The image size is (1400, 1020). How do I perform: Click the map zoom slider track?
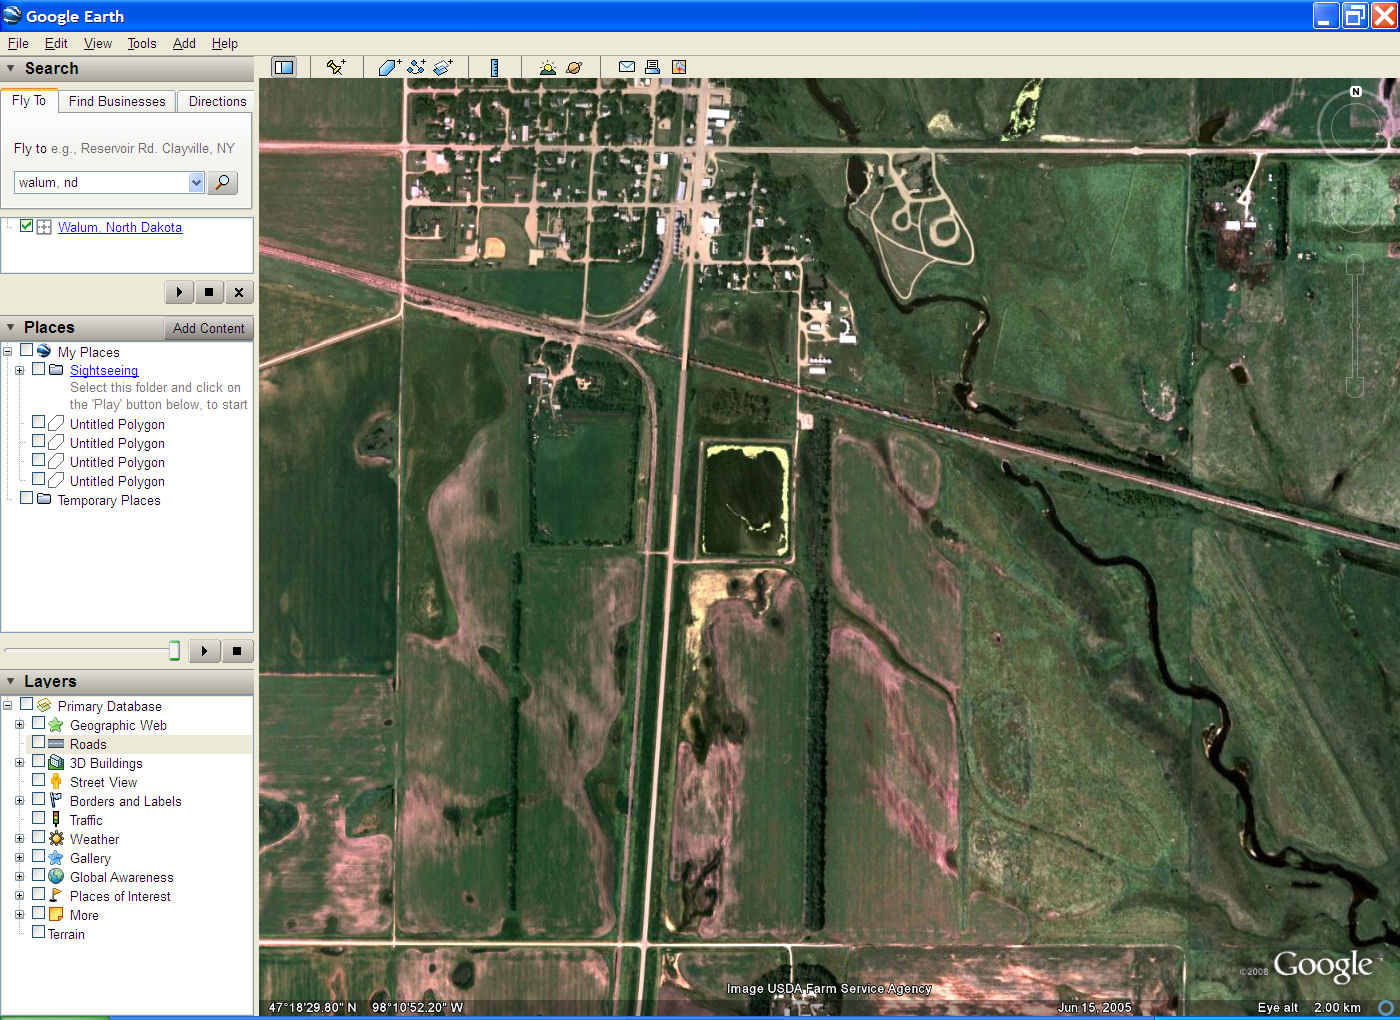click(1355, 325)
